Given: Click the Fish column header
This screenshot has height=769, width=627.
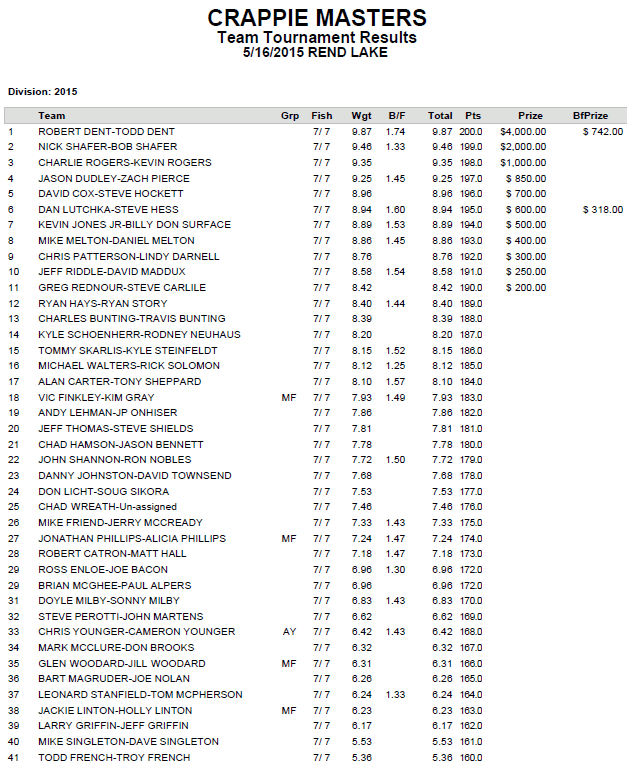Looking at the screenshot, I should [x=322, y=116].
